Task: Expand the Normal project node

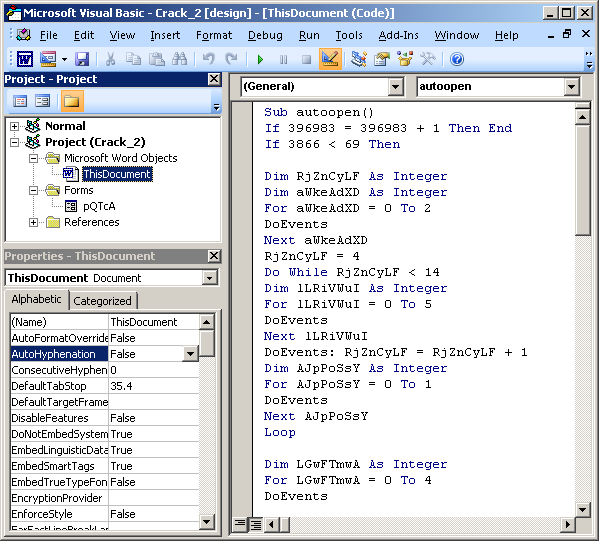Action: coord(14,126)
